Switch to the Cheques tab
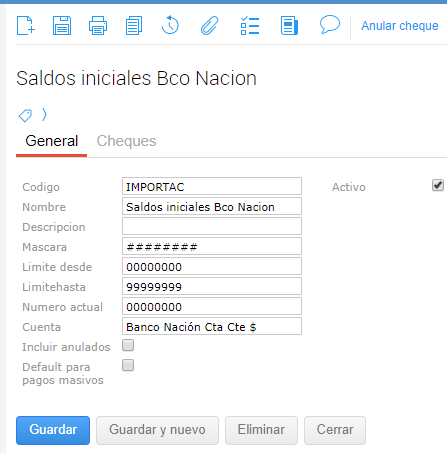The height and width of the screenshot is (453, 447). 126,141
